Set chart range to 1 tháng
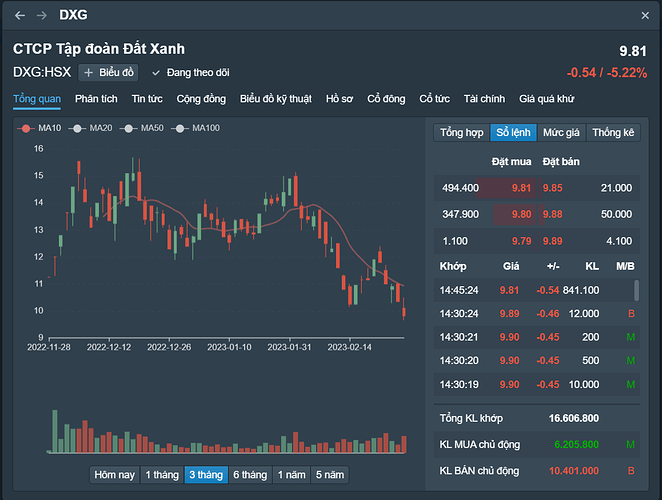The width and height of the screenshot is (662, 500). [x=162, y=475]
